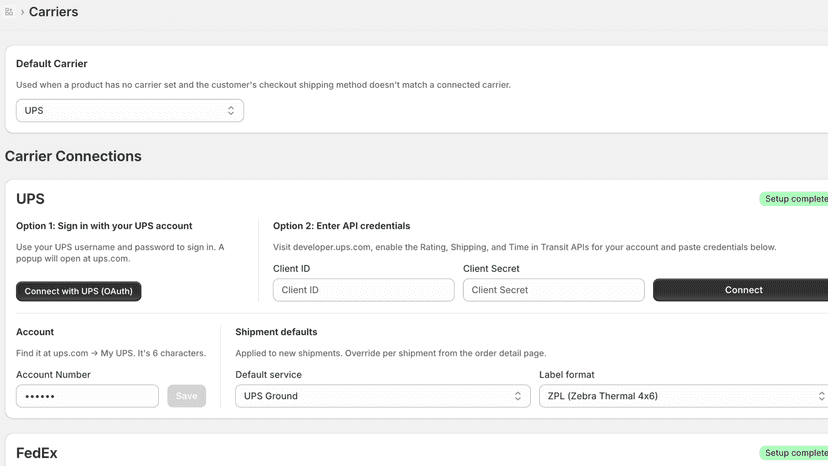
Task: Click the Carrier Connections heading
Action: 73,156
